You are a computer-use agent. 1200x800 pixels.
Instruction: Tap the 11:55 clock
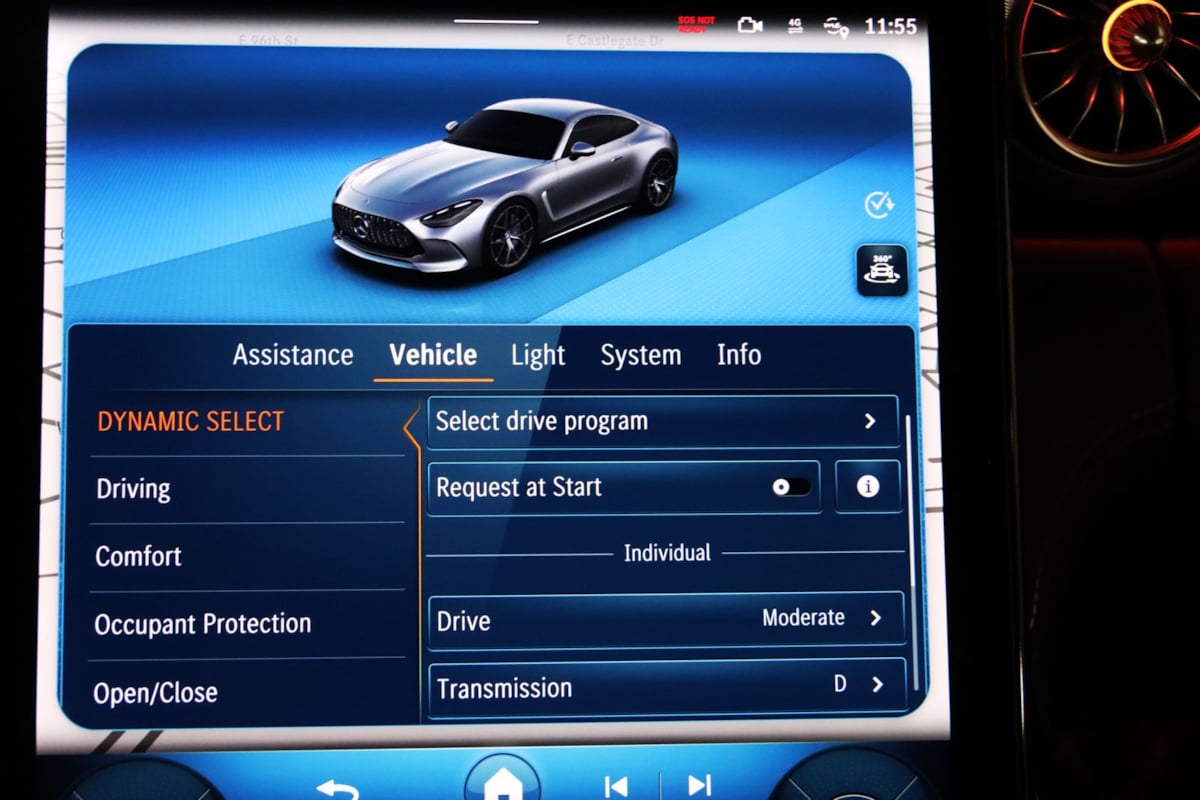(890, 27)
